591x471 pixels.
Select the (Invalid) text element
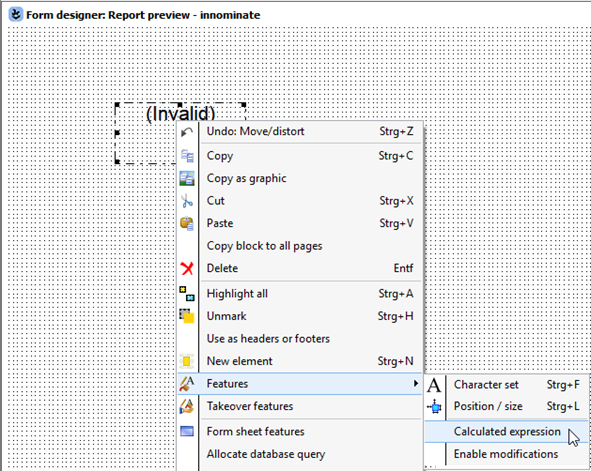point(180,113)
